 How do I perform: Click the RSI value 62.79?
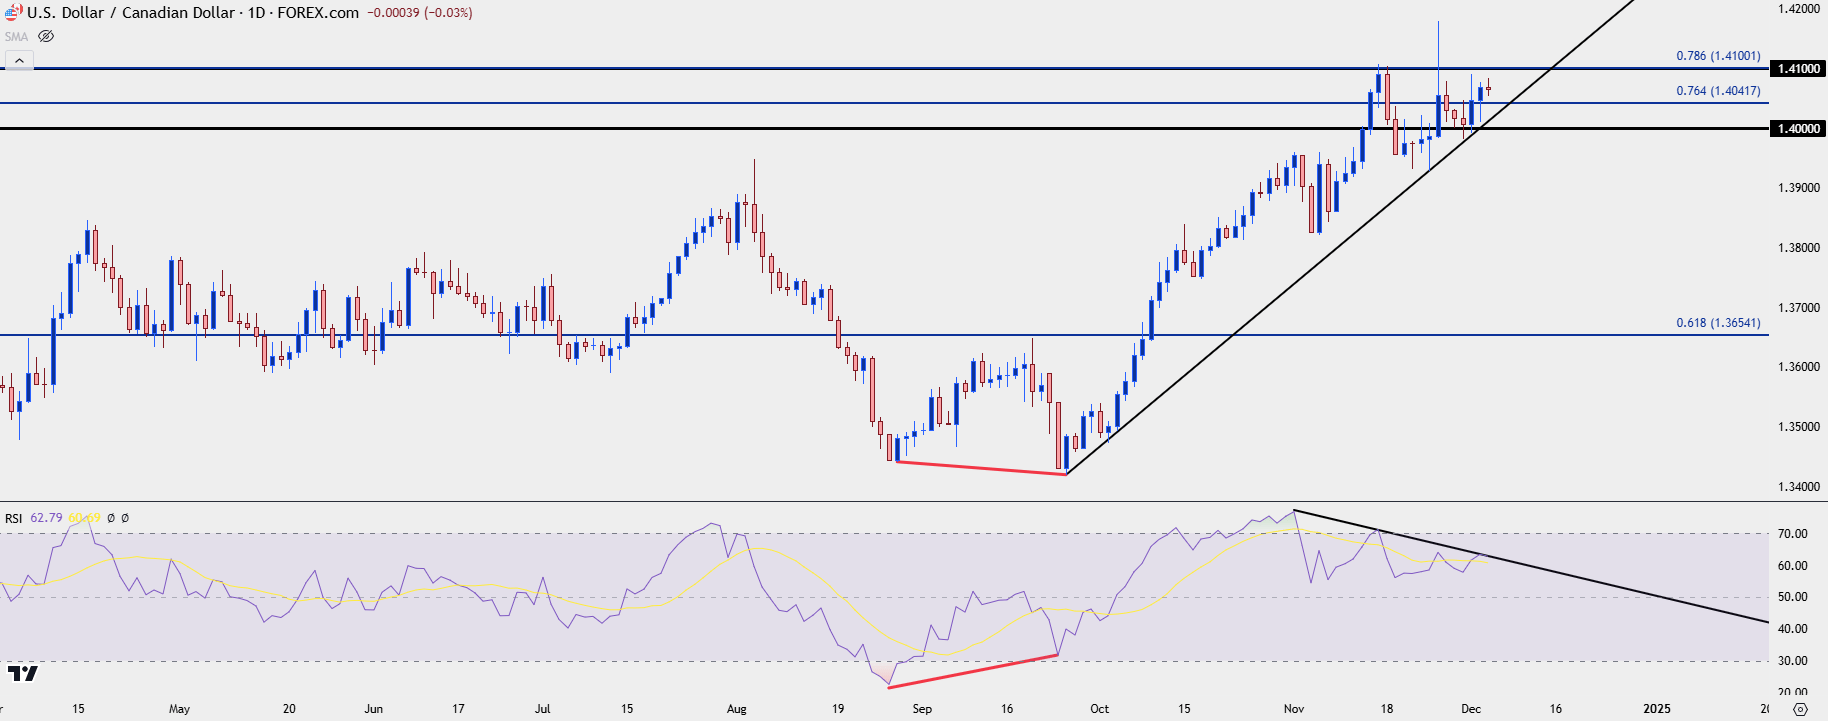tap(46, 518)
